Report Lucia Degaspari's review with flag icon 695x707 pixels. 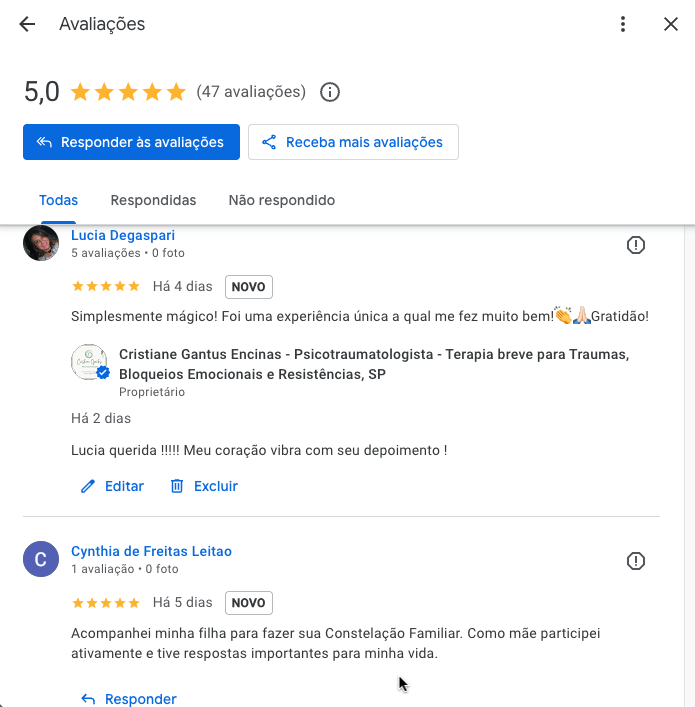pos(636,245)
